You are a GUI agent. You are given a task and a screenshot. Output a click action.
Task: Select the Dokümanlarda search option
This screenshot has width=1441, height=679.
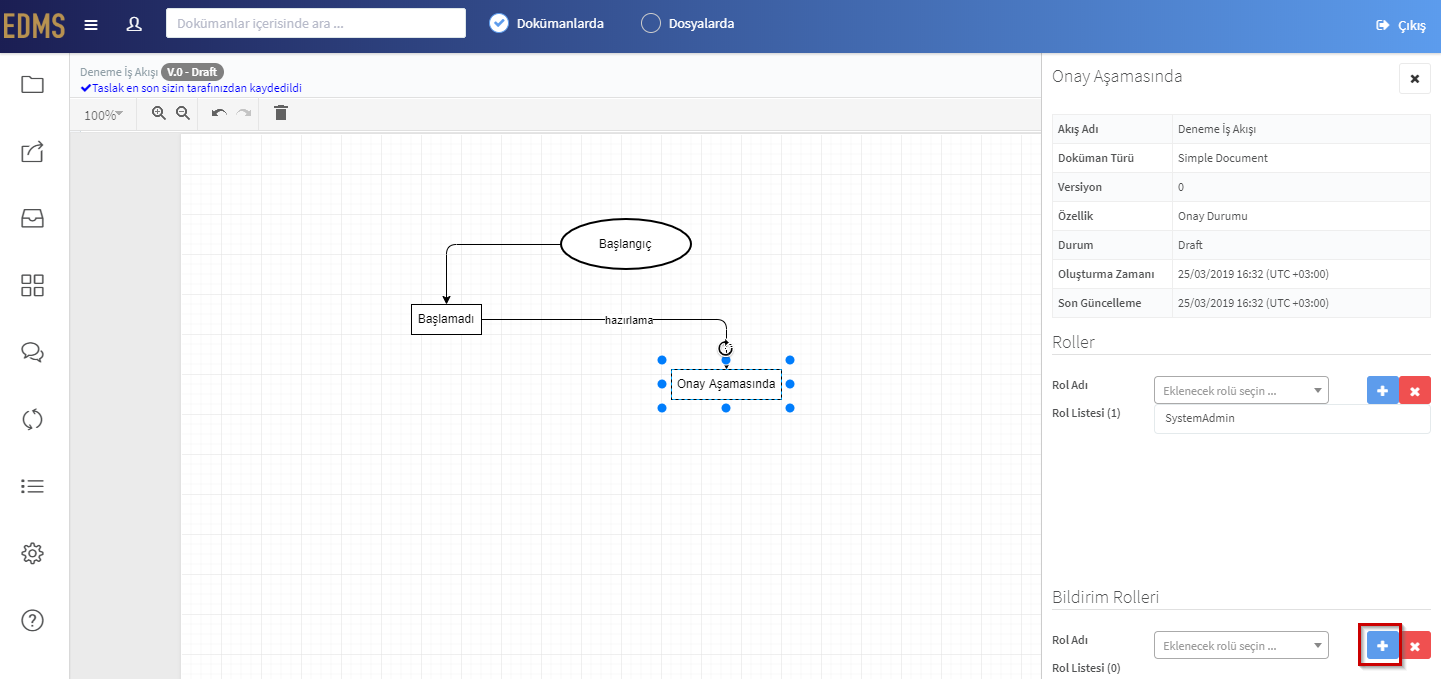coord(547,23)
